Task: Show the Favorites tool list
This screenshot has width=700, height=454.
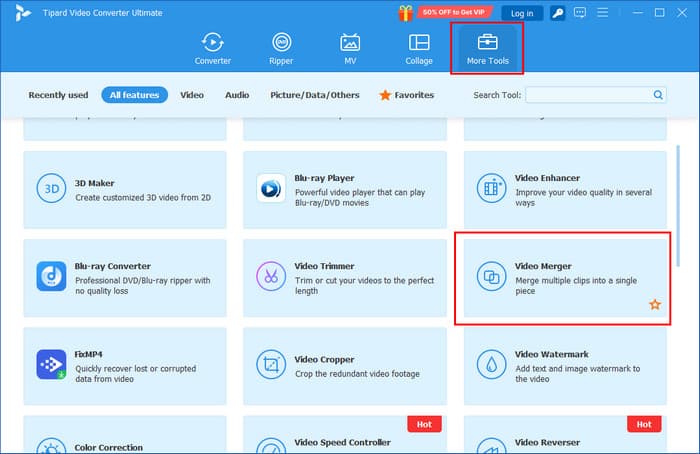Action: click(x=406, y=95)
